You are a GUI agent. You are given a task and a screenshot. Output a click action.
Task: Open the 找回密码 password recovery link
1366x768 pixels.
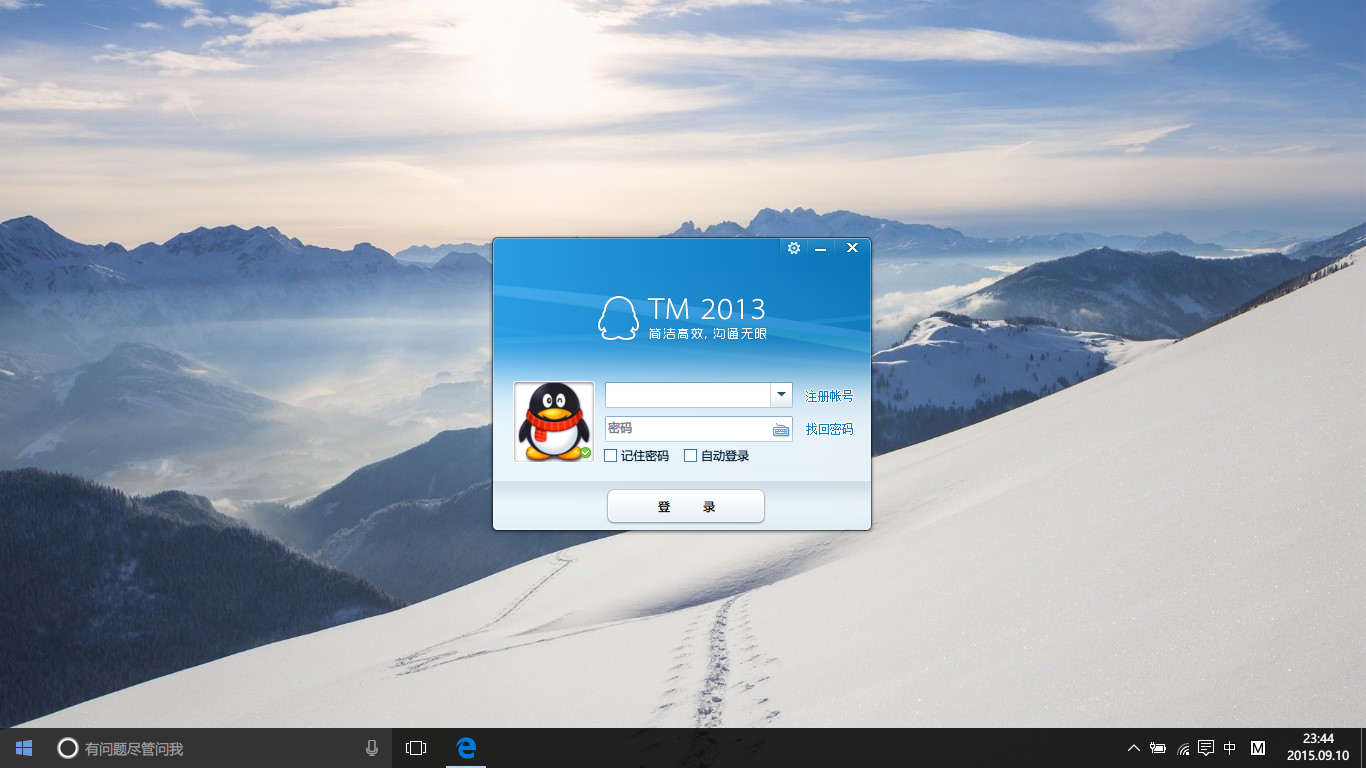pyautogui.click(x=829, y=429)
